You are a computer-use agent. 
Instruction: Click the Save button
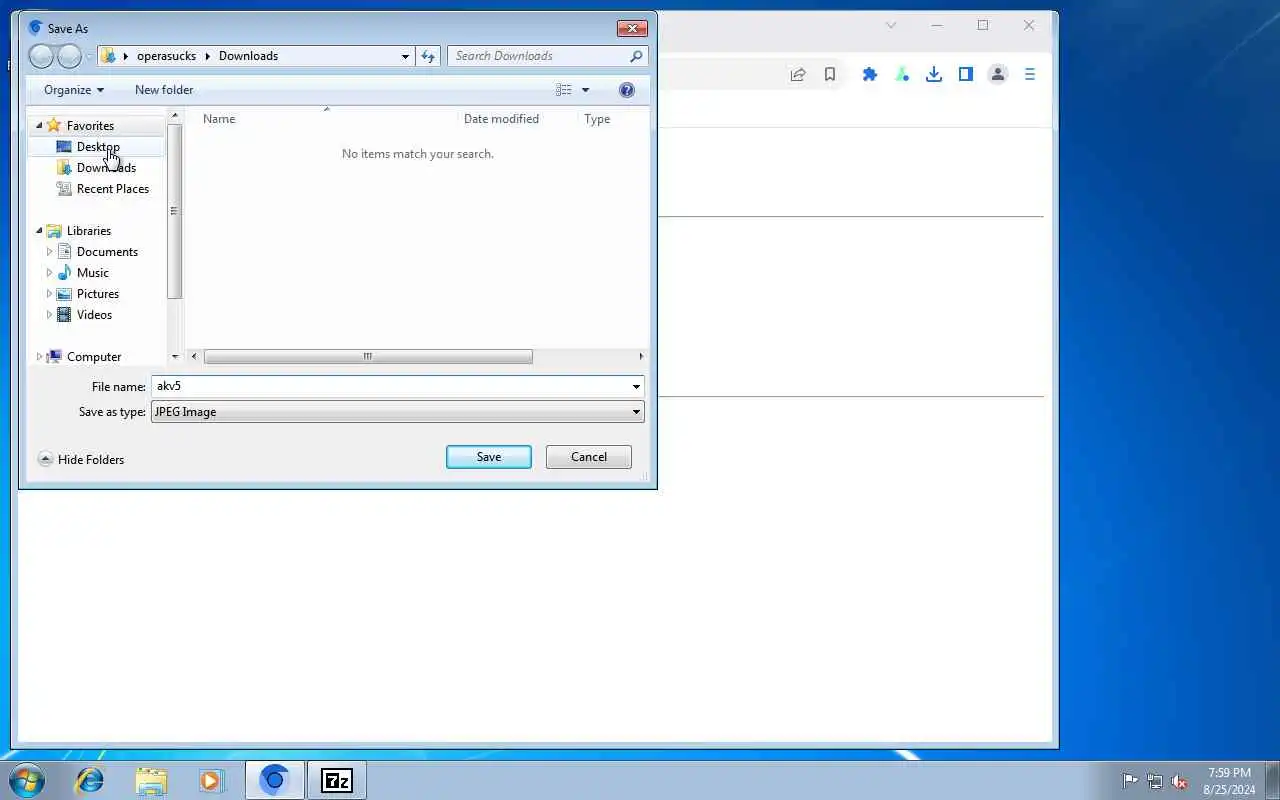point(489,457)
